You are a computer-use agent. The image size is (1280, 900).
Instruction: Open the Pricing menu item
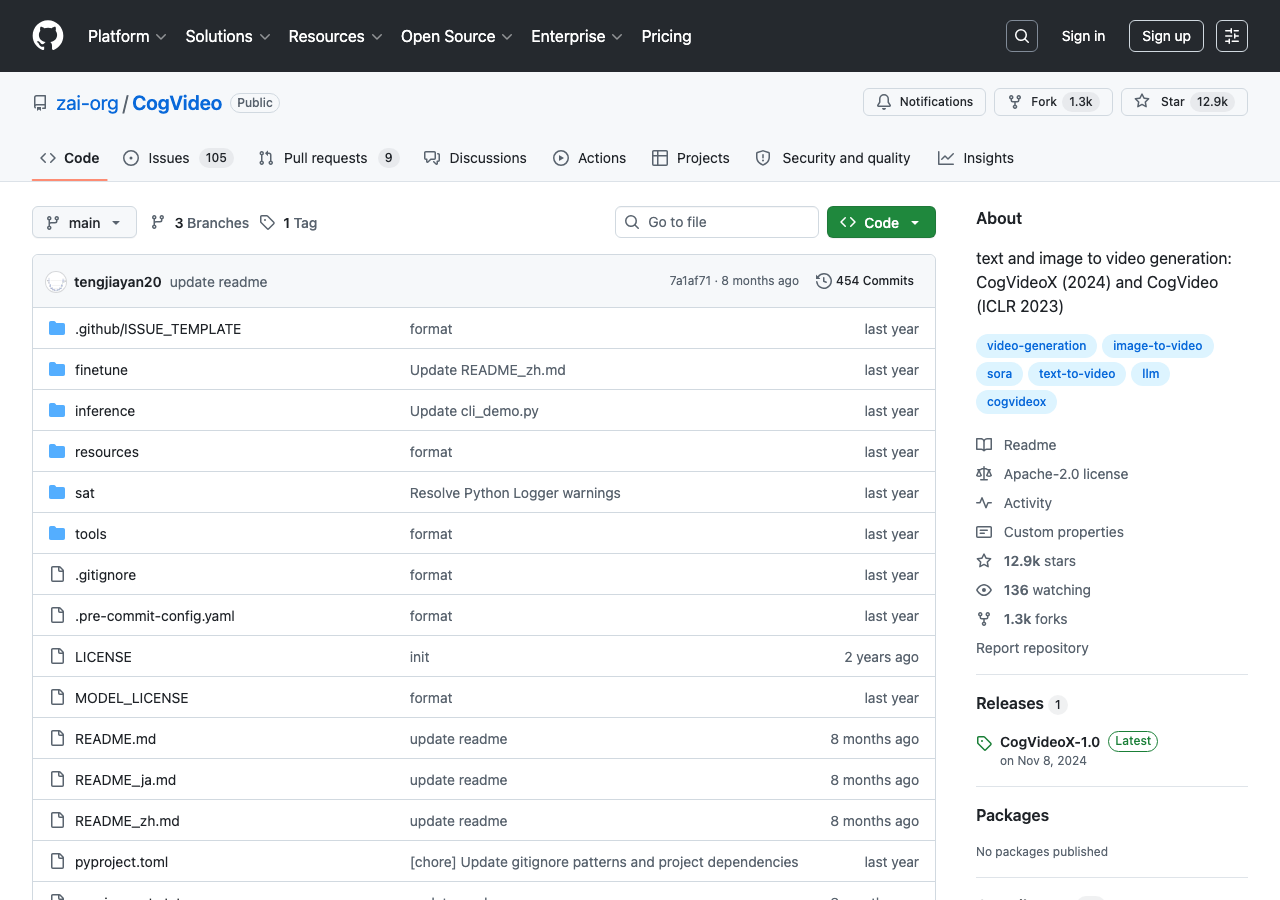point(666,36)
